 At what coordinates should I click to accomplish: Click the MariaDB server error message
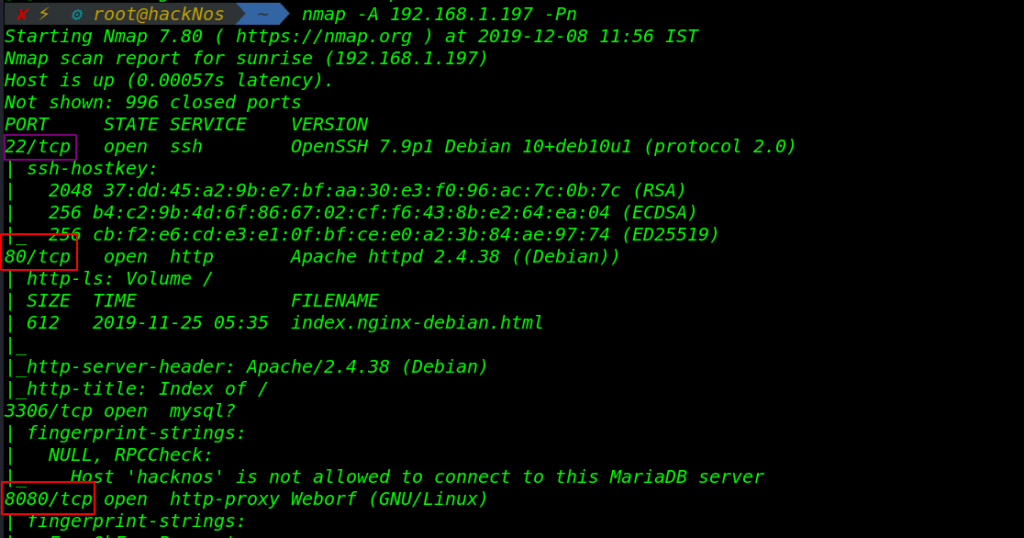coord(417,477)
